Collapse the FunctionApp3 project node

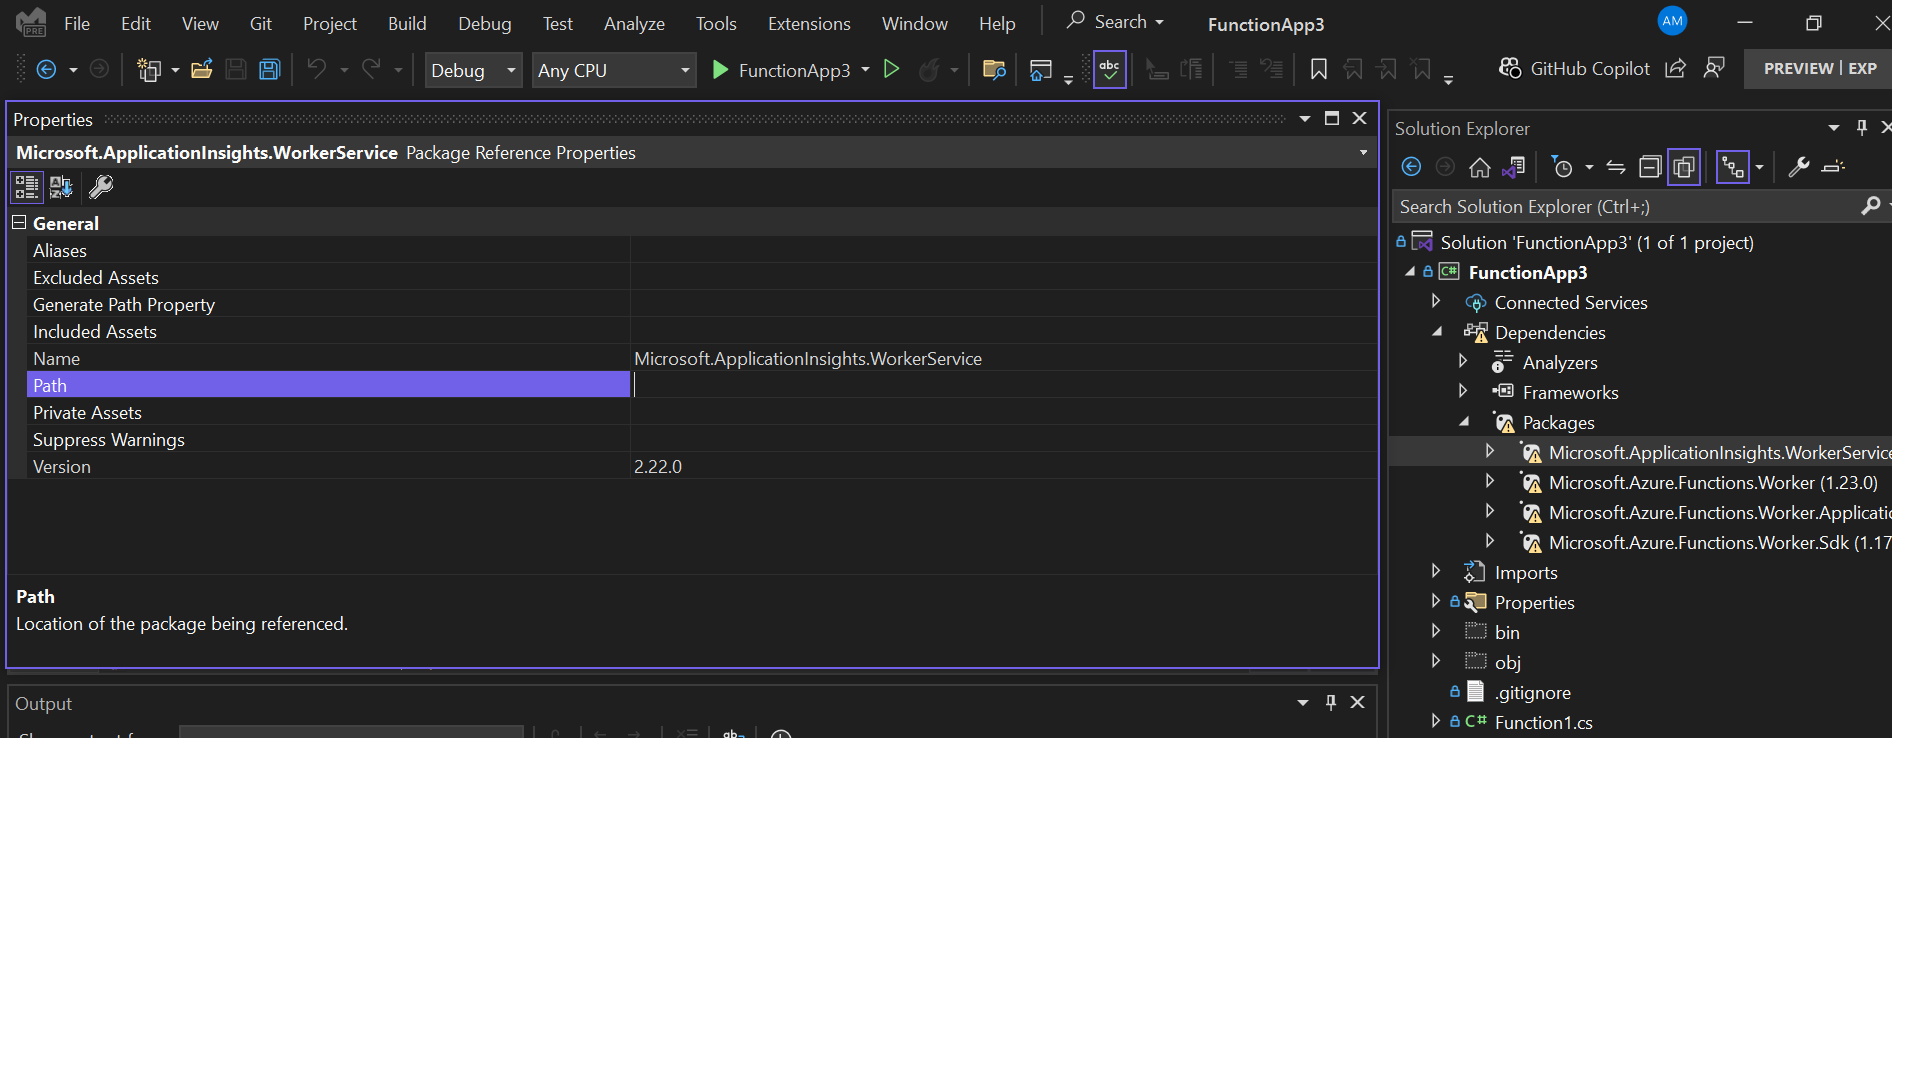(x=1410, y=272)
